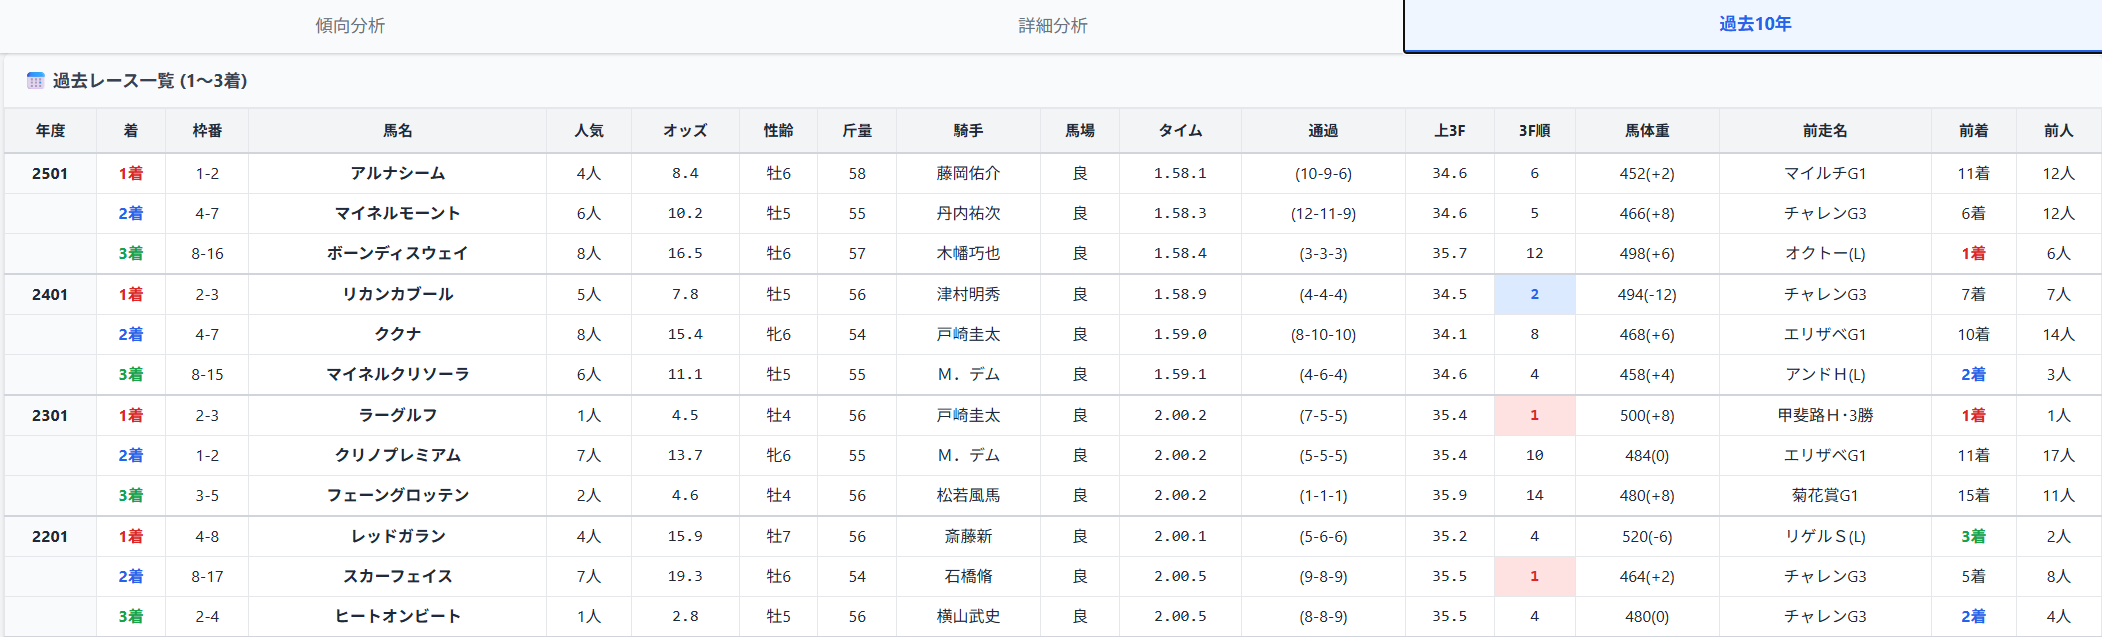Click the 前走名 column header
This screenshot has height=637, width=2102.
pos(1825,131)
